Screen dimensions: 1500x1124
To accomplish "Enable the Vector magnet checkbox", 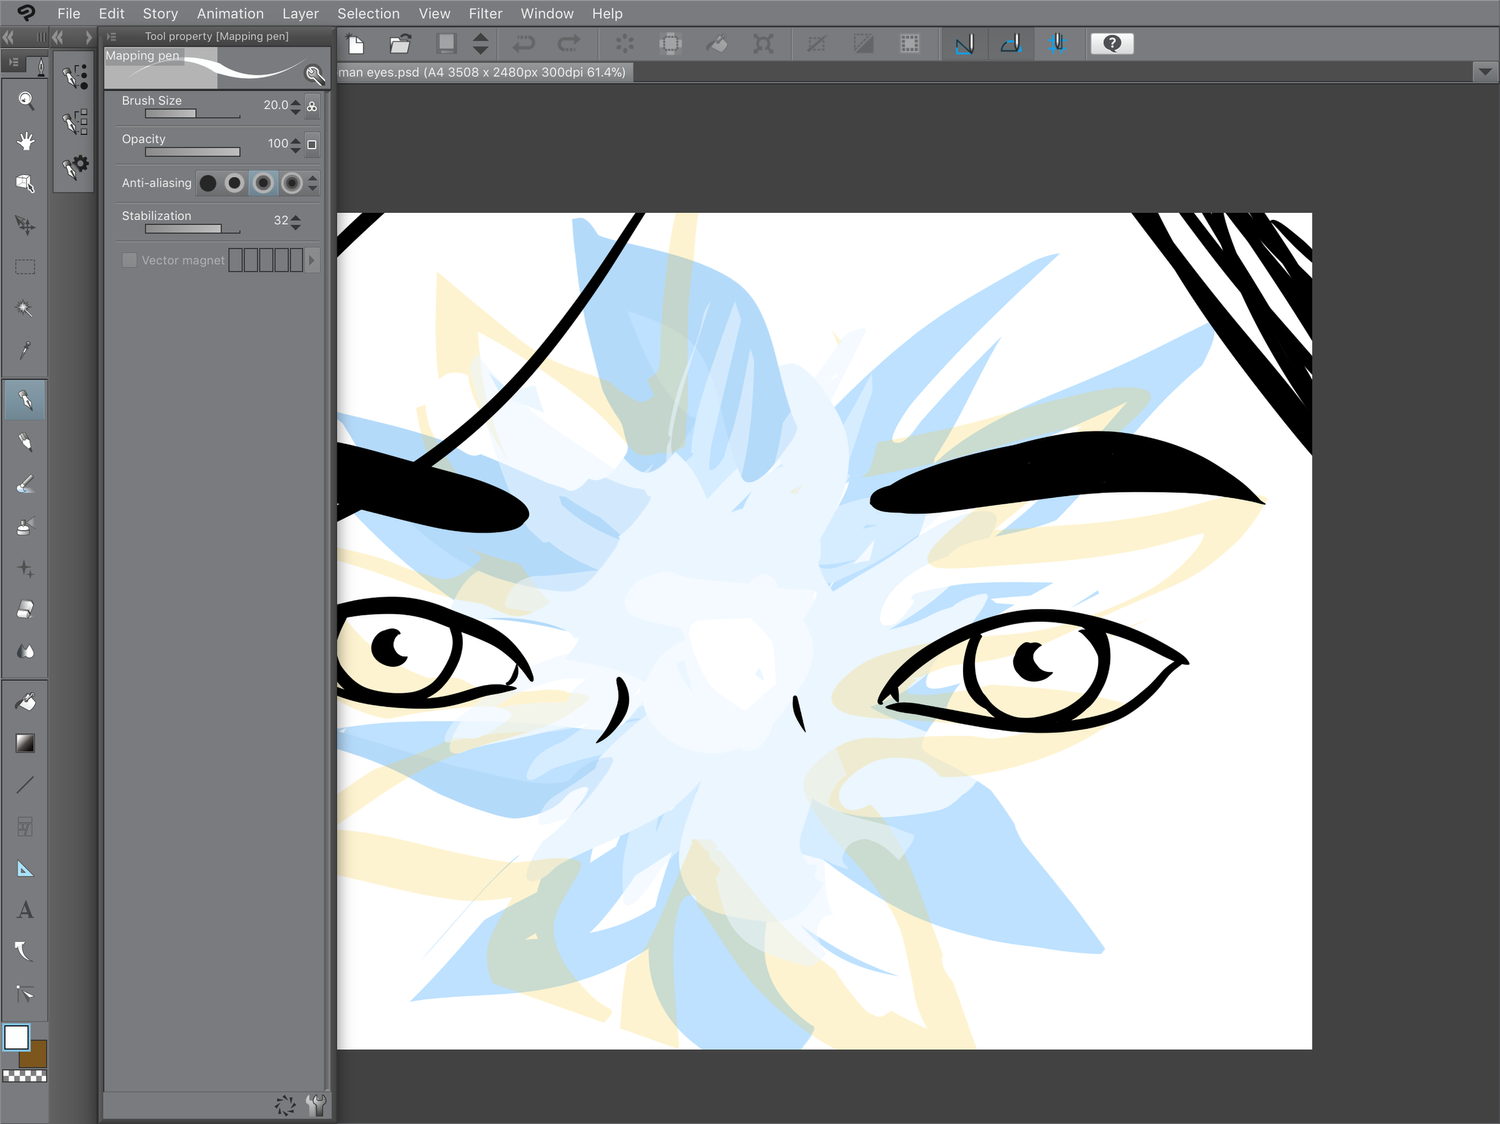I will (129, 260).
